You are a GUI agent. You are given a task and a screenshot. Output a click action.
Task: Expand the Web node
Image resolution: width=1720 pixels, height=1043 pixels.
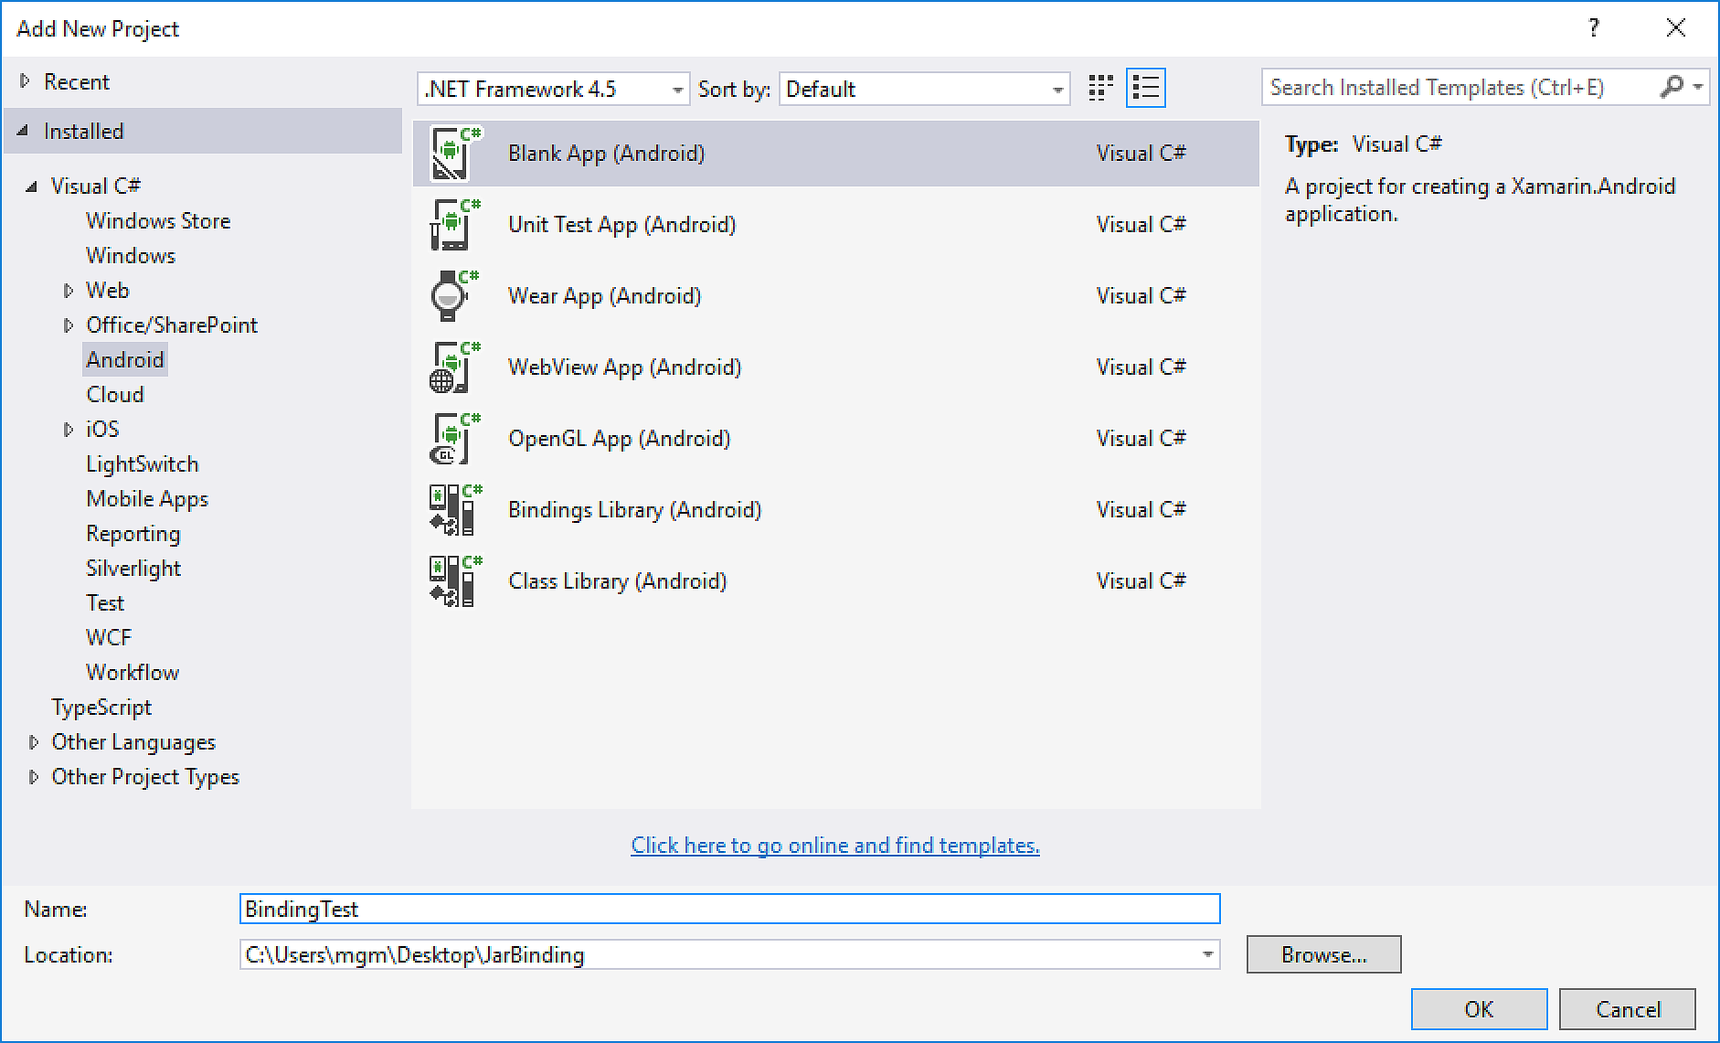(x=68, y=290)
